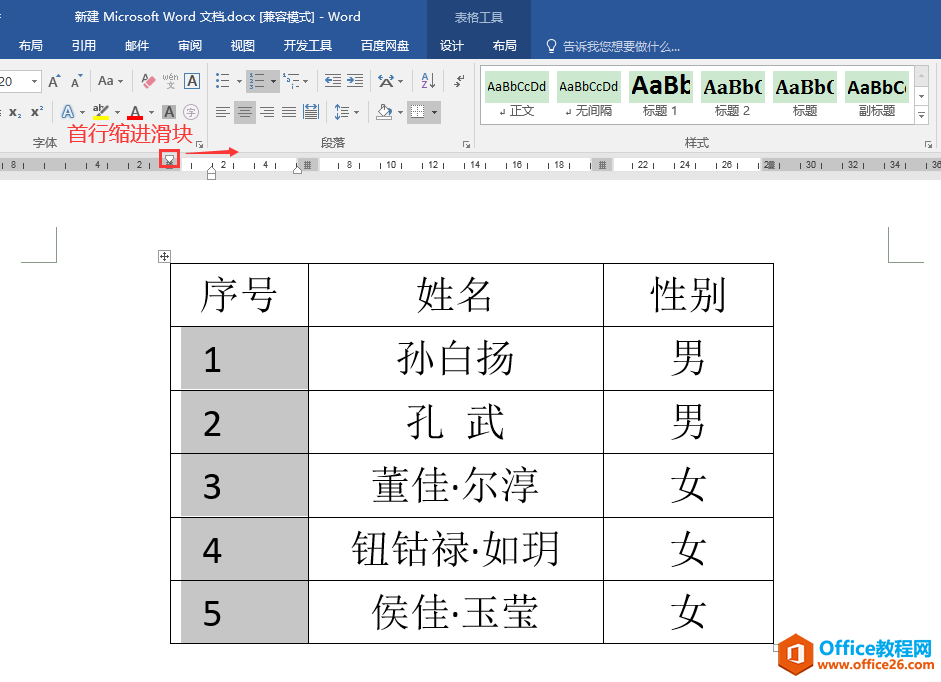Apply borders with border grid icon

pos(417,112)
